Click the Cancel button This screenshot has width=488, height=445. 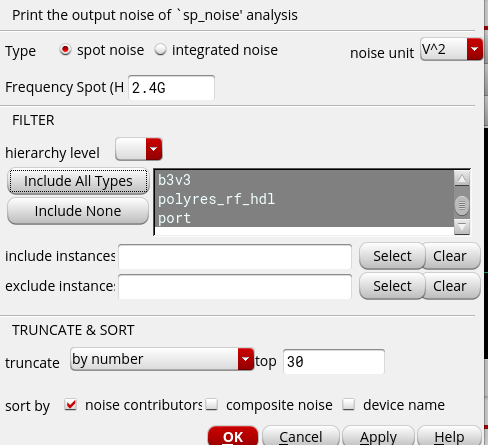coord(301,436)
